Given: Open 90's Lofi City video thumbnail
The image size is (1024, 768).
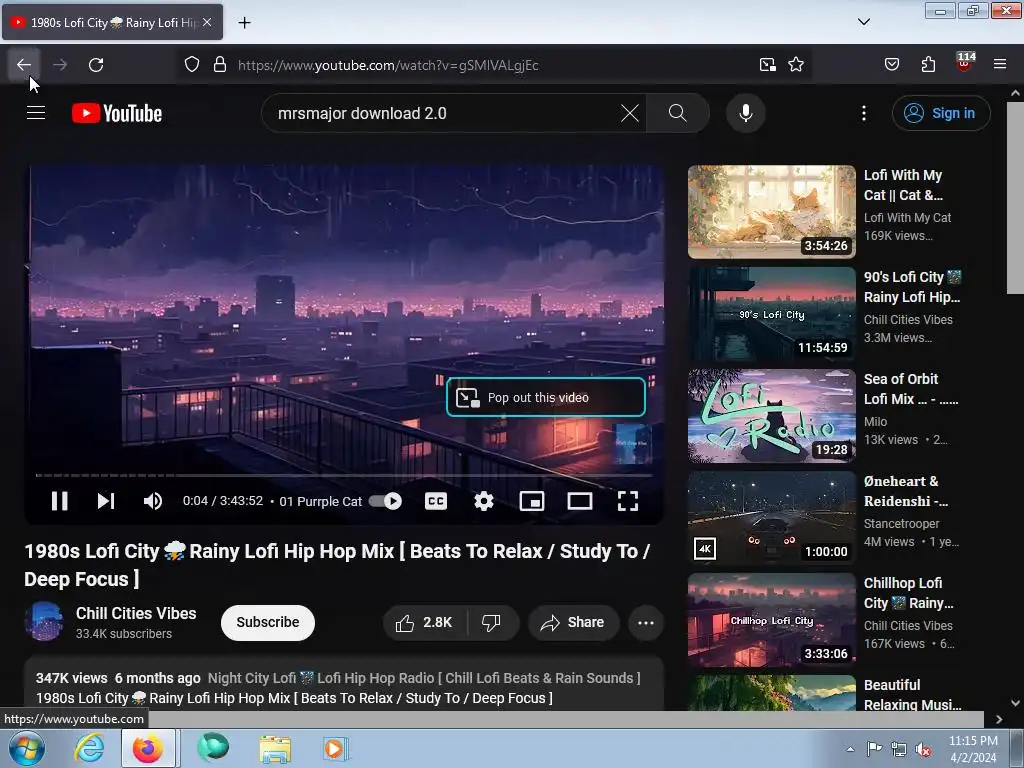Looking at the screenshot, I should (x=771, y=313).
